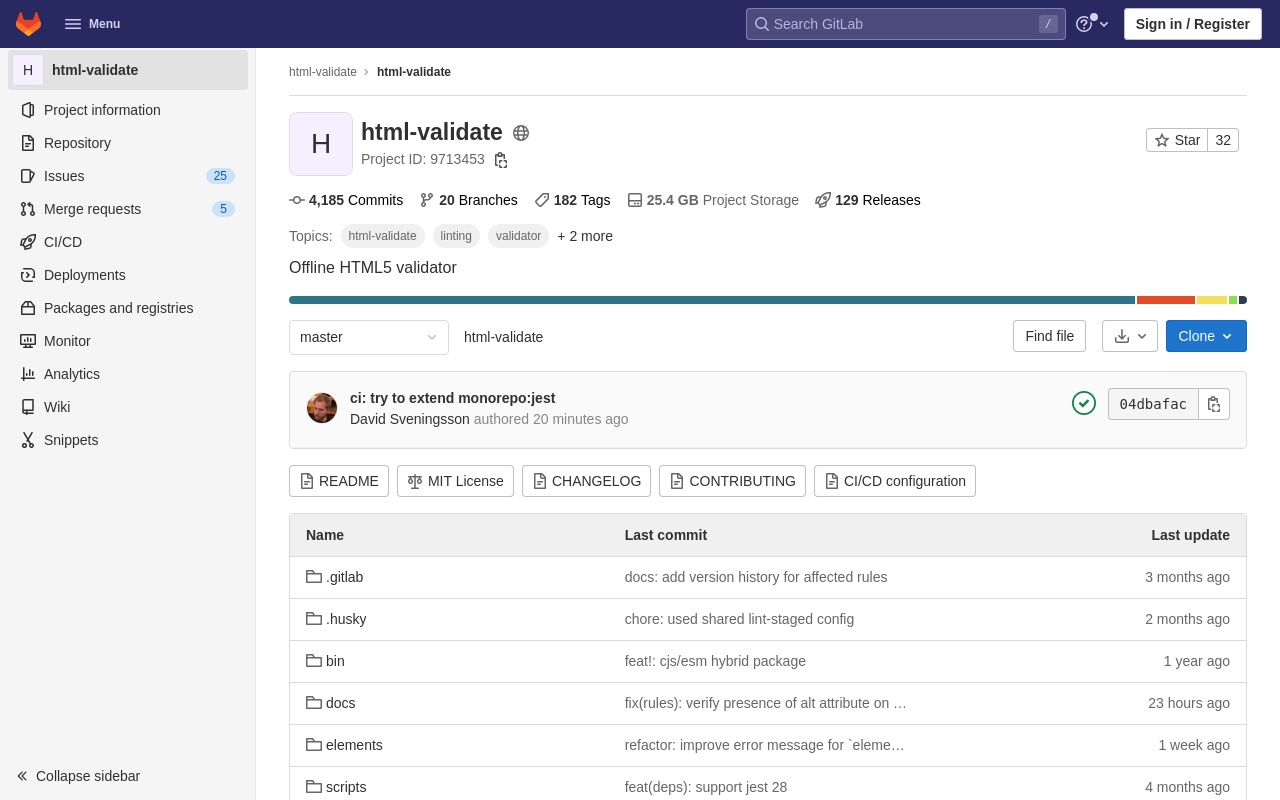The image size is (1280, 800).
Task: Open the CHANGELOG file link
Action: (x=586, y=481)
